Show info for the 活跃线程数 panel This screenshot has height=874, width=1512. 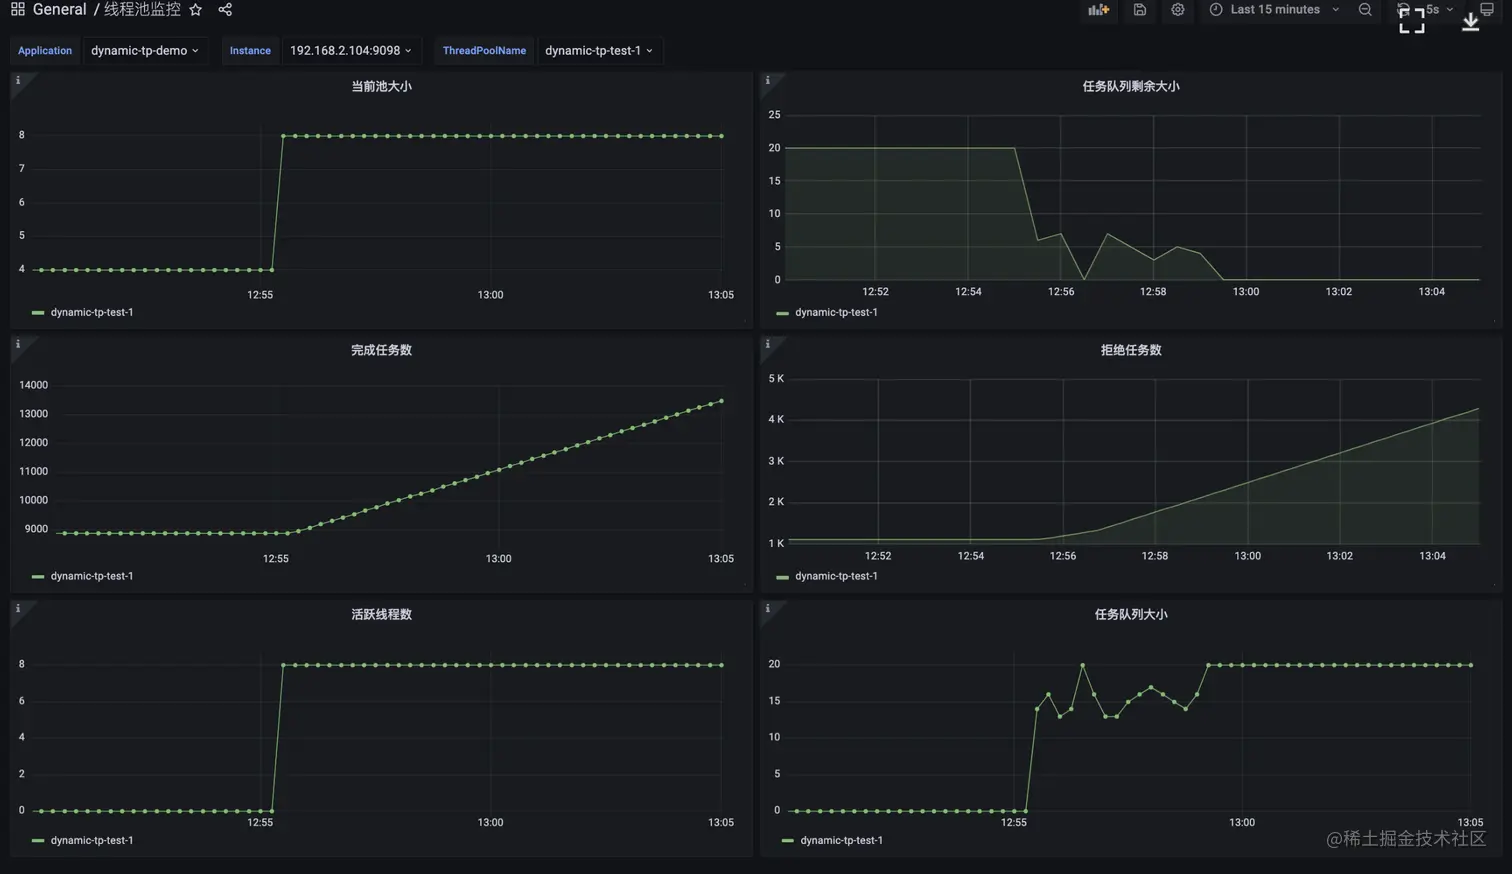(17, 608)
